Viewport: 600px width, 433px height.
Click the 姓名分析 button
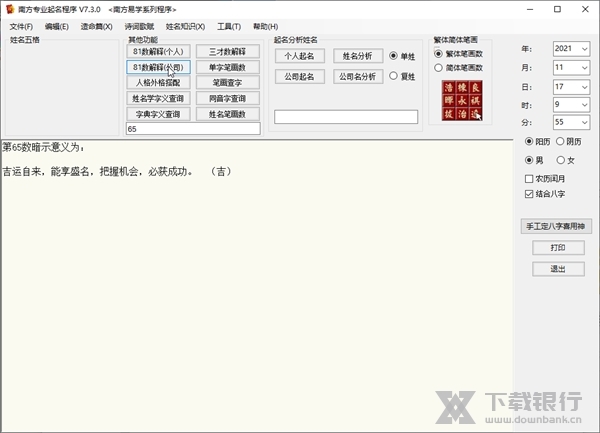tap(358, 56)
